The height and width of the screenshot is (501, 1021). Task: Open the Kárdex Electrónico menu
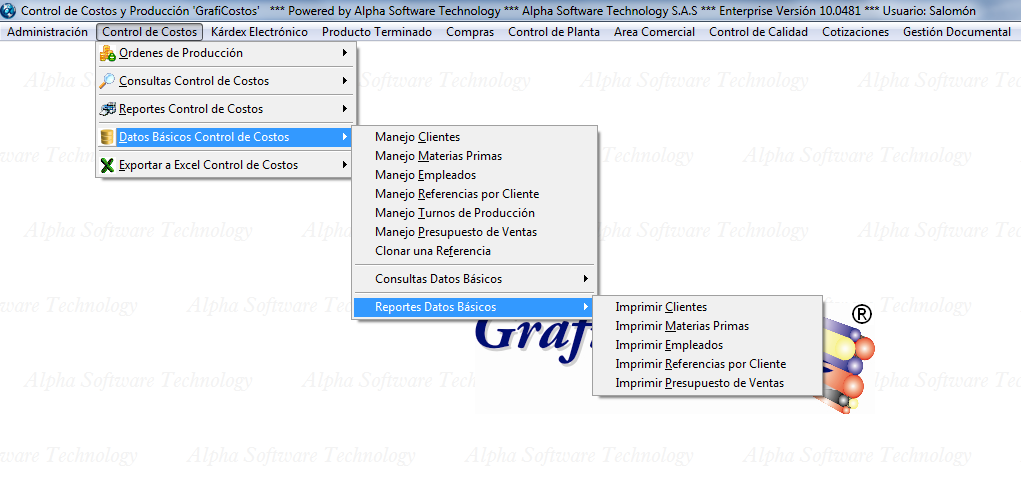[x=259, y=32]
